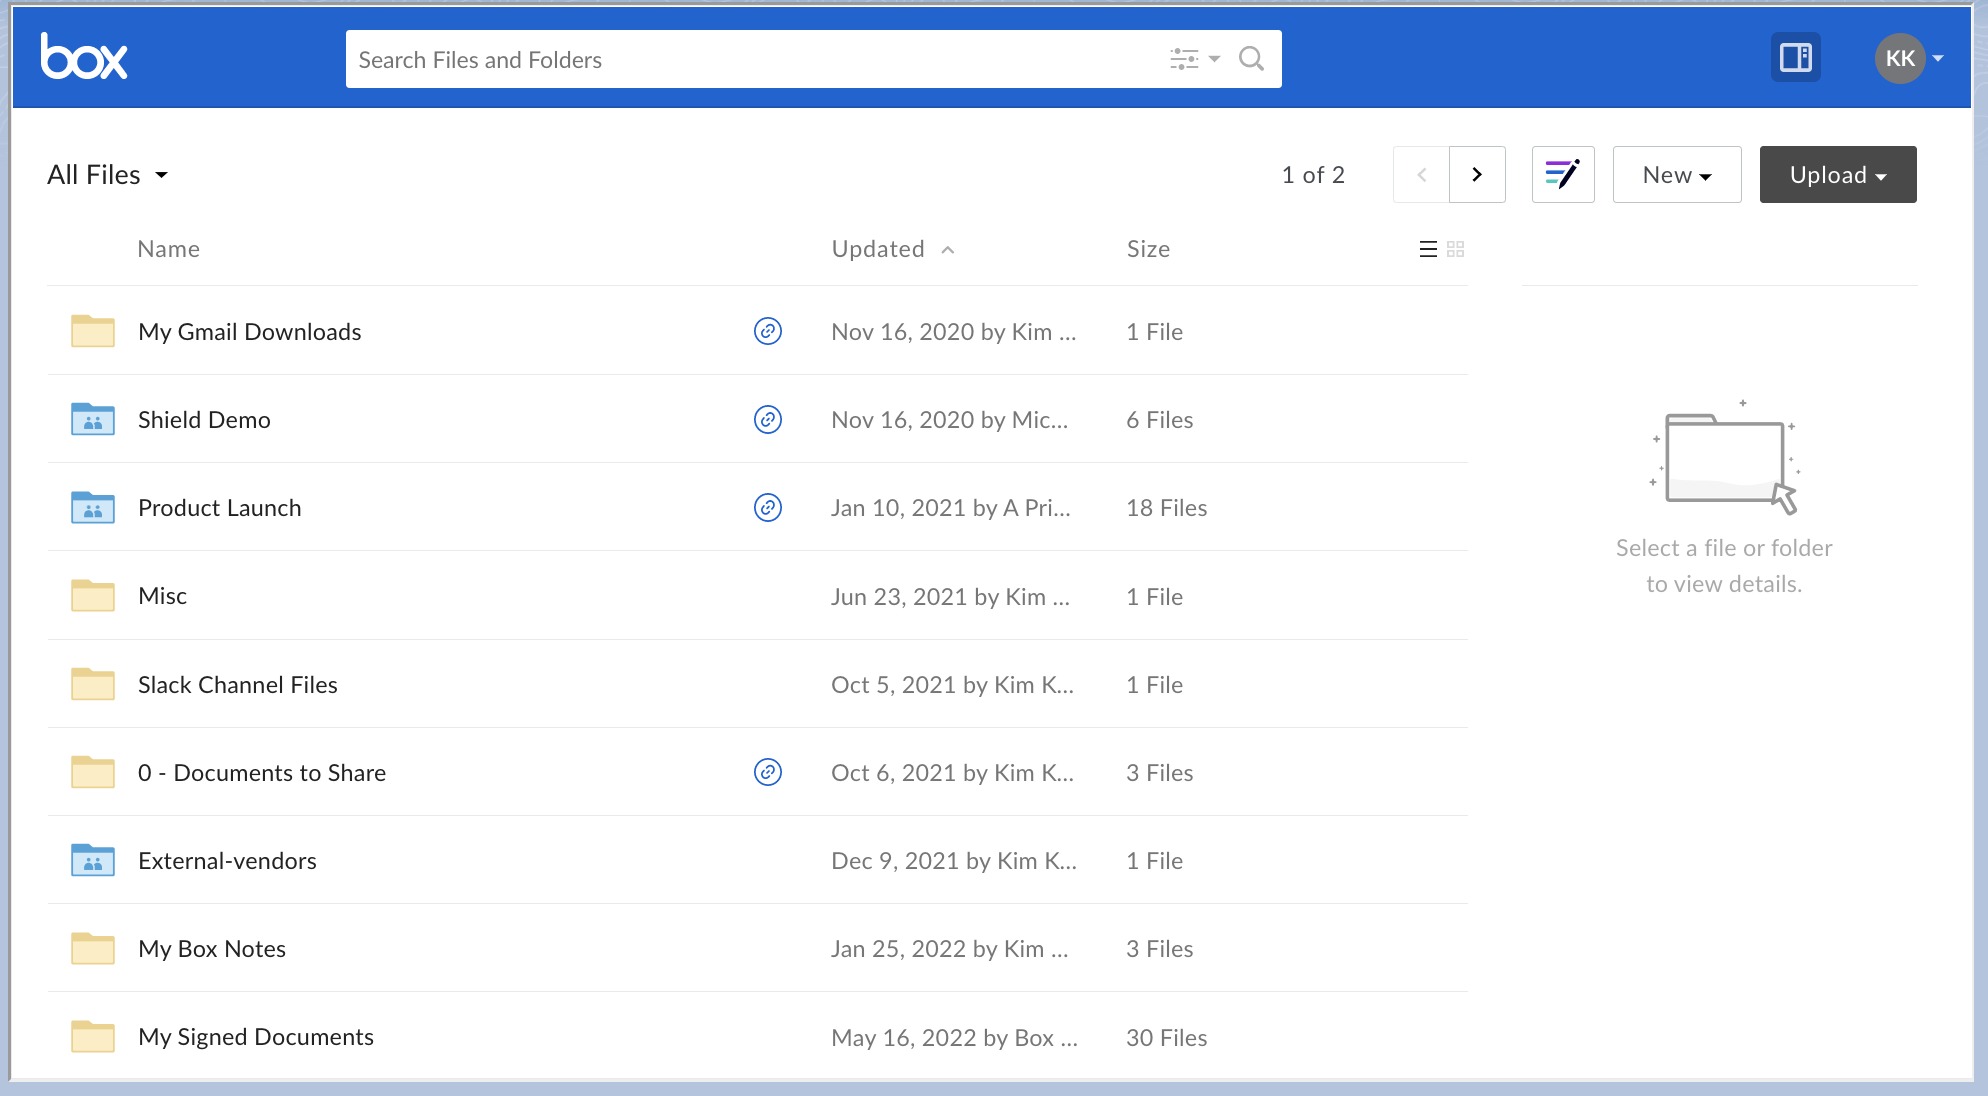Open the search filter options icon
This screenshot has width=1988, height=1096.
pyautogui.click(x=1195, y=59)
